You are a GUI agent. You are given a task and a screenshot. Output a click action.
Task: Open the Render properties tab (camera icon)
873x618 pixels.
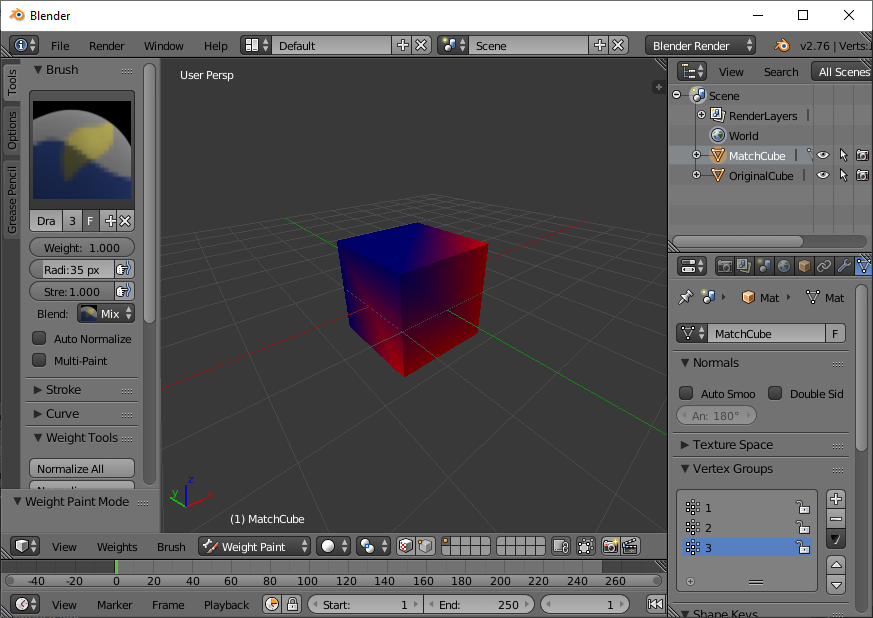[x=724, y=266]
